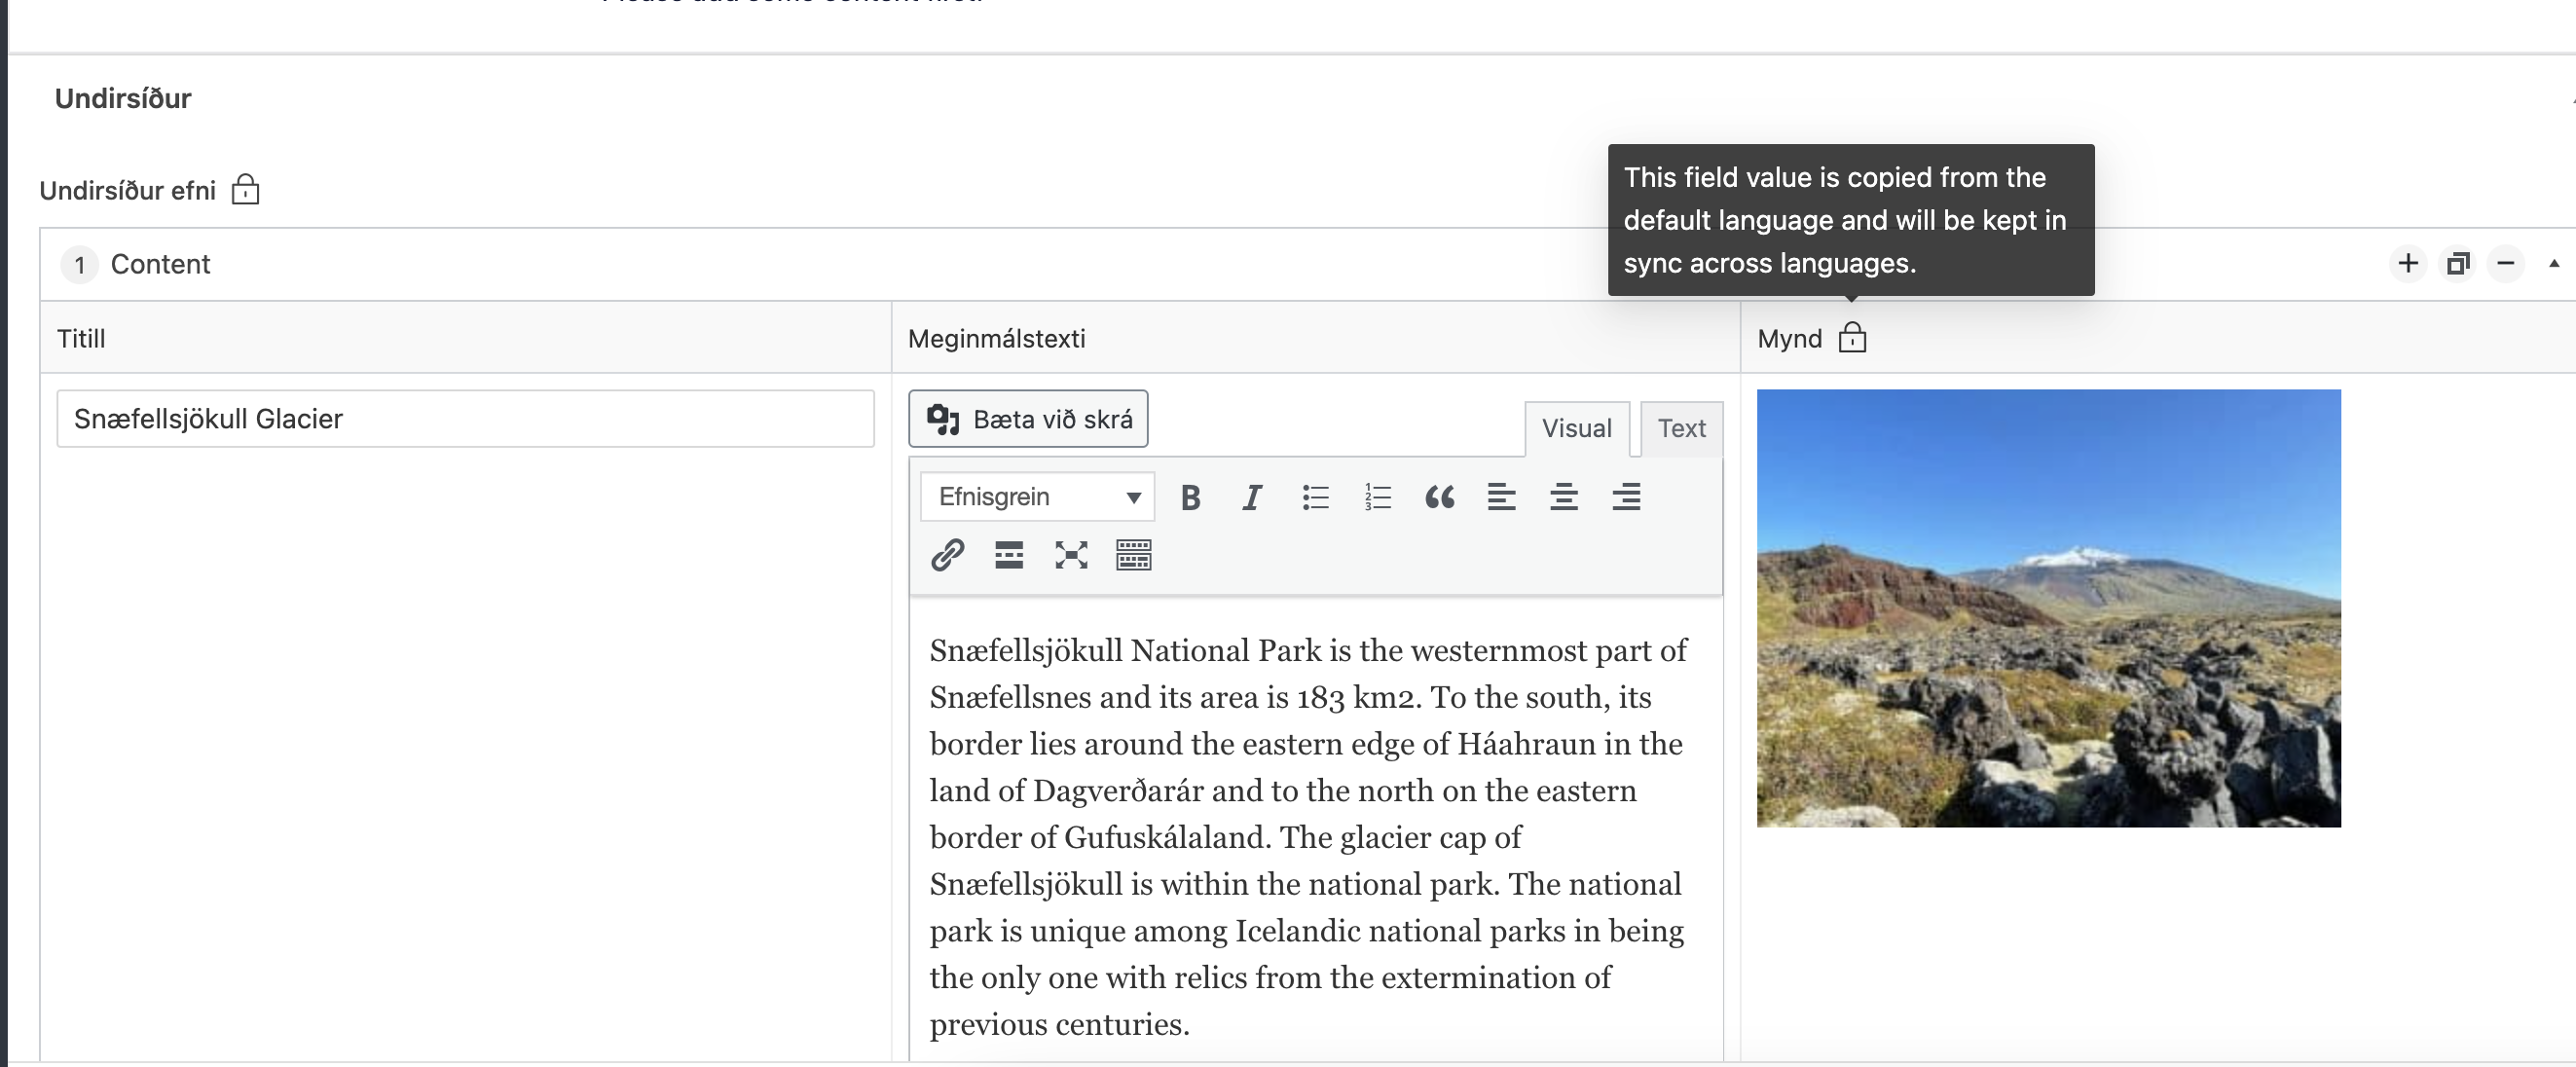Remove the Content layout with minus icon

coord(2505,263)
